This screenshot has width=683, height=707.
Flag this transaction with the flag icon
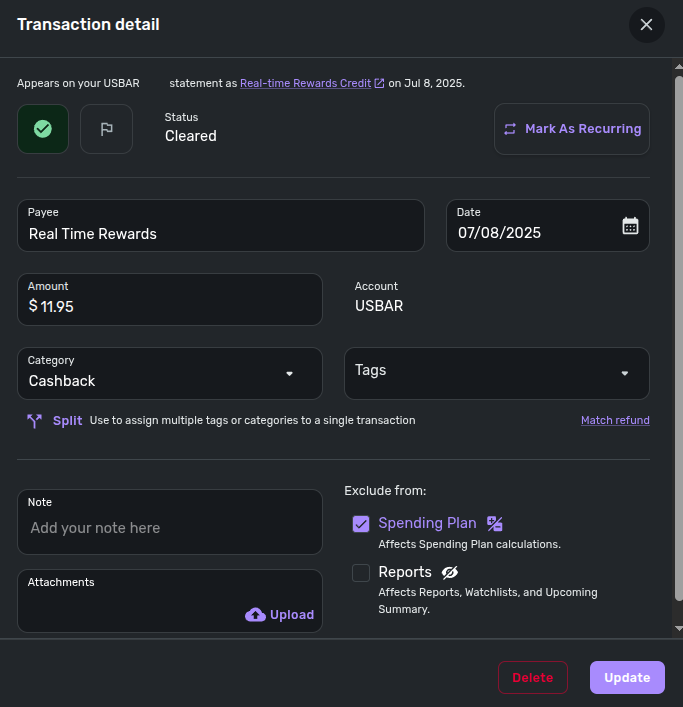click(x=106, y=129)
